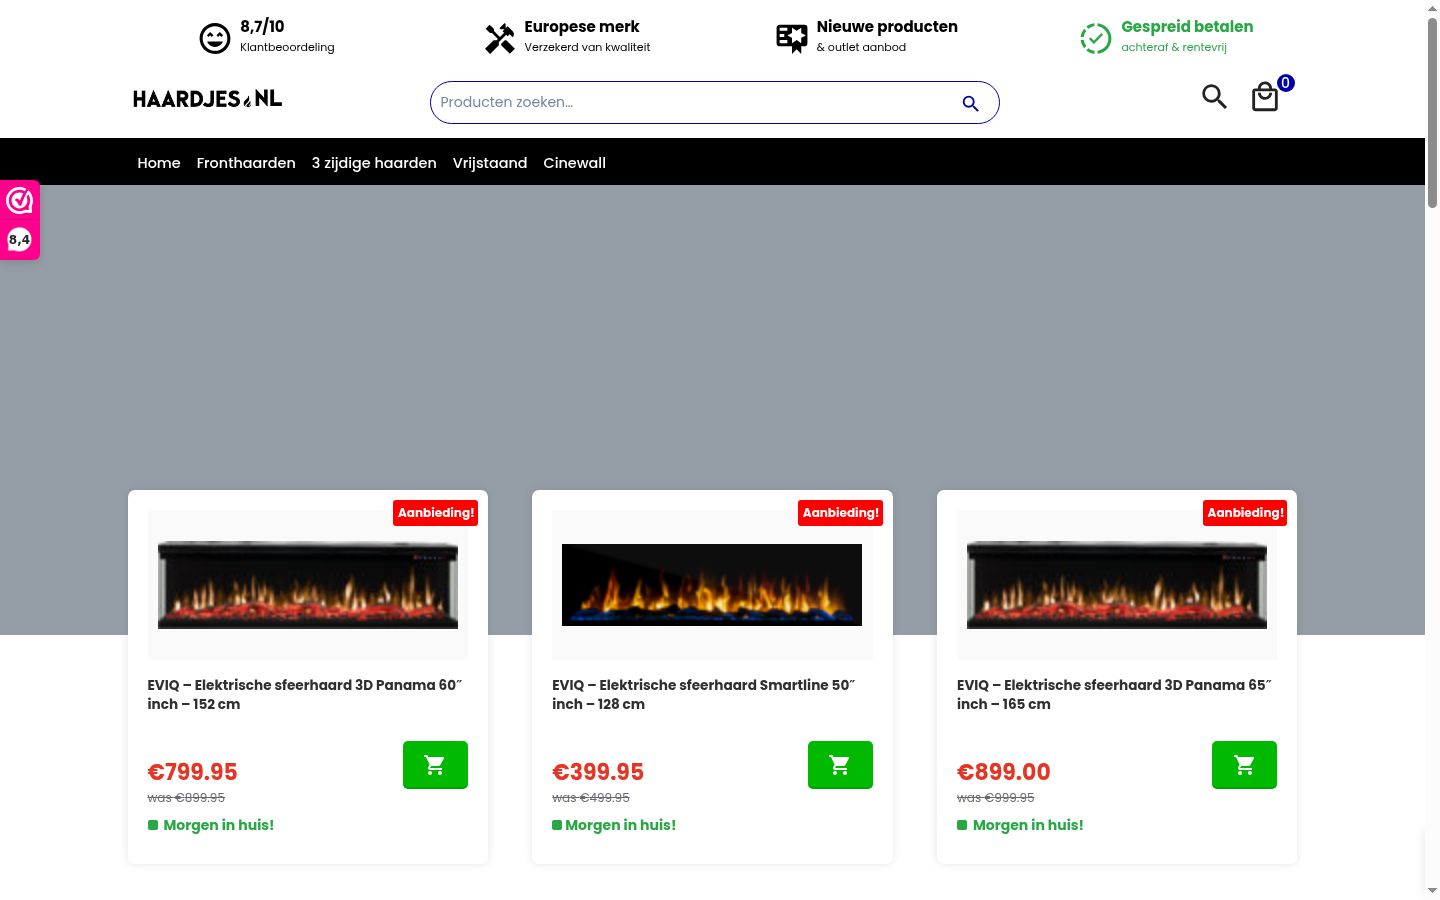1440x900 pixels.
Task: Add Panama 60 inch fireplace to cart
Action: [x=435, y=765]
